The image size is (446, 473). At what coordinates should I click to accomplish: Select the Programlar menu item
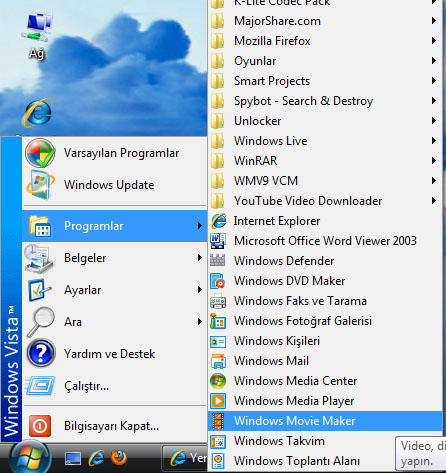pos(114,226)
